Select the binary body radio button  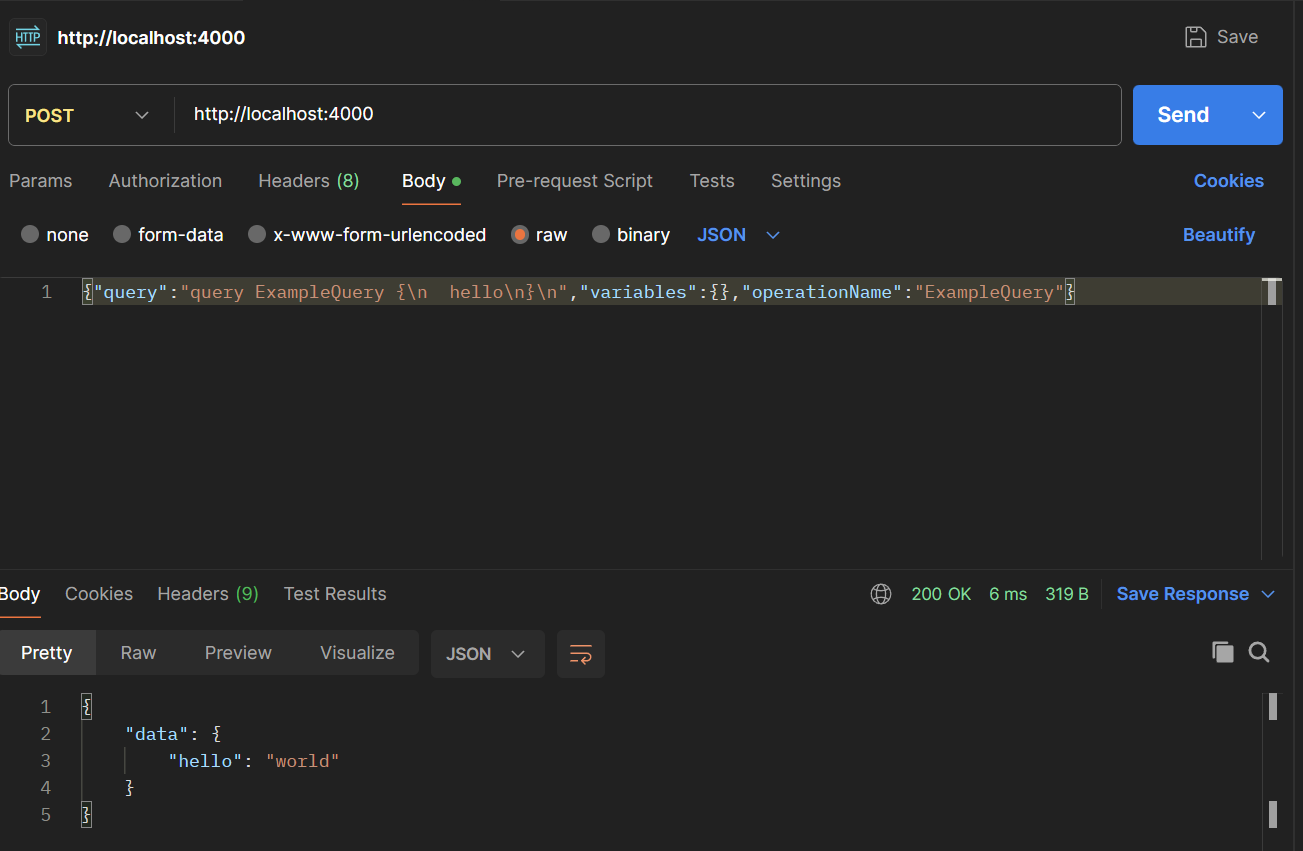point(601,235)
